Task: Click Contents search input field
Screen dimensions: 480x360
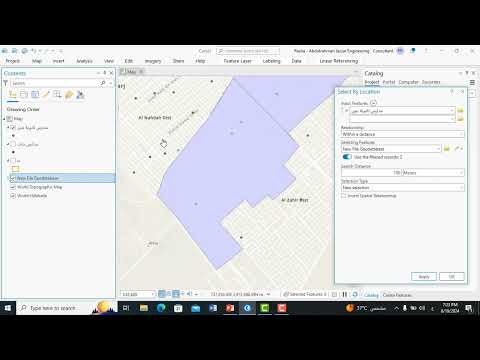Action: tap(55, 83)
